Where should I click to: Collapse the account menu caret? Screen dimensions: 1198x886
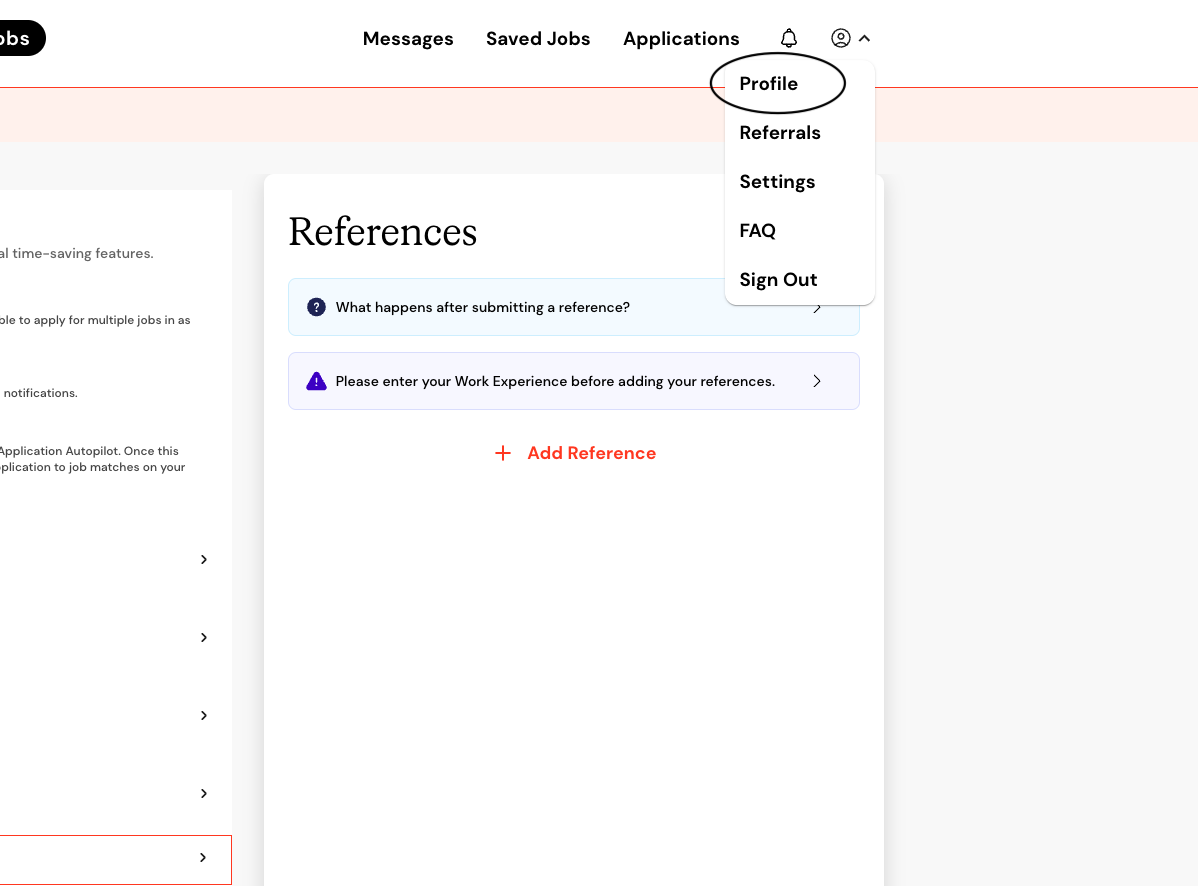pyautogui.click(x=864, y=38)
